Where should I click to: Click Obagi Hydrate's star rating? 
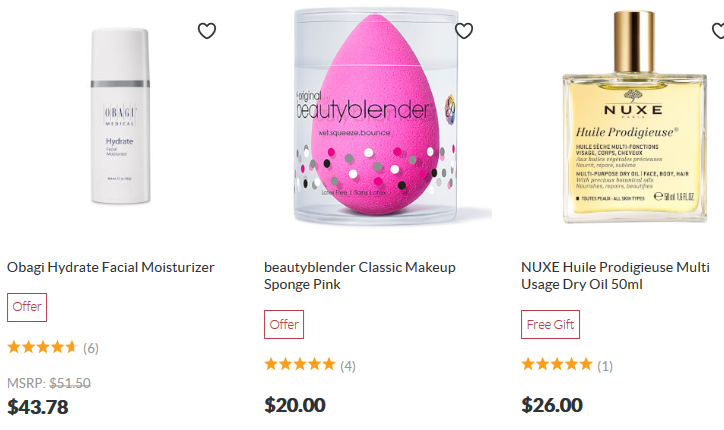tap(42, 348)
